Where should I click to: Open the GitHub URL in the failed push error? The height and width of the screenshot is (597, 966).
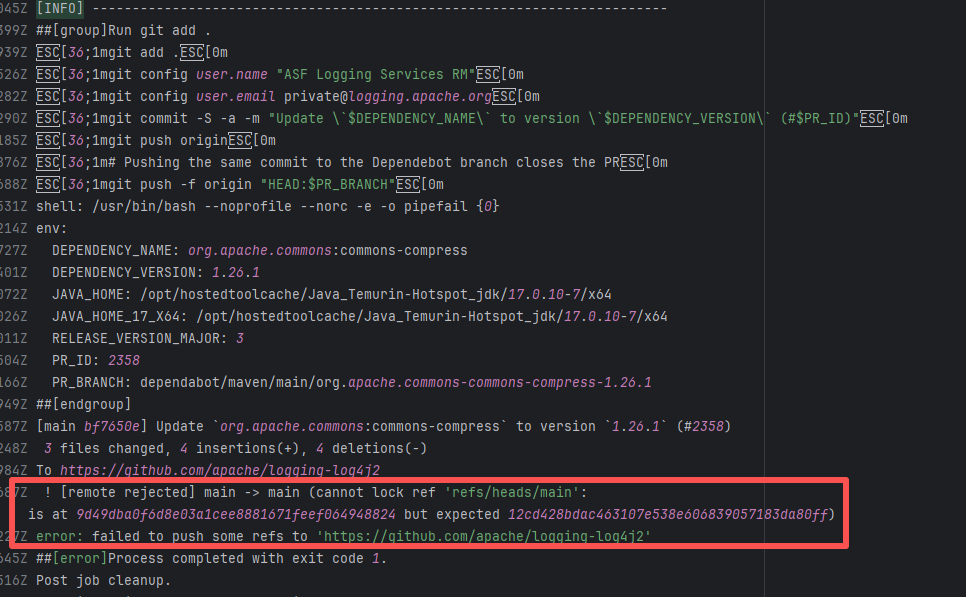tap(484, 536)
